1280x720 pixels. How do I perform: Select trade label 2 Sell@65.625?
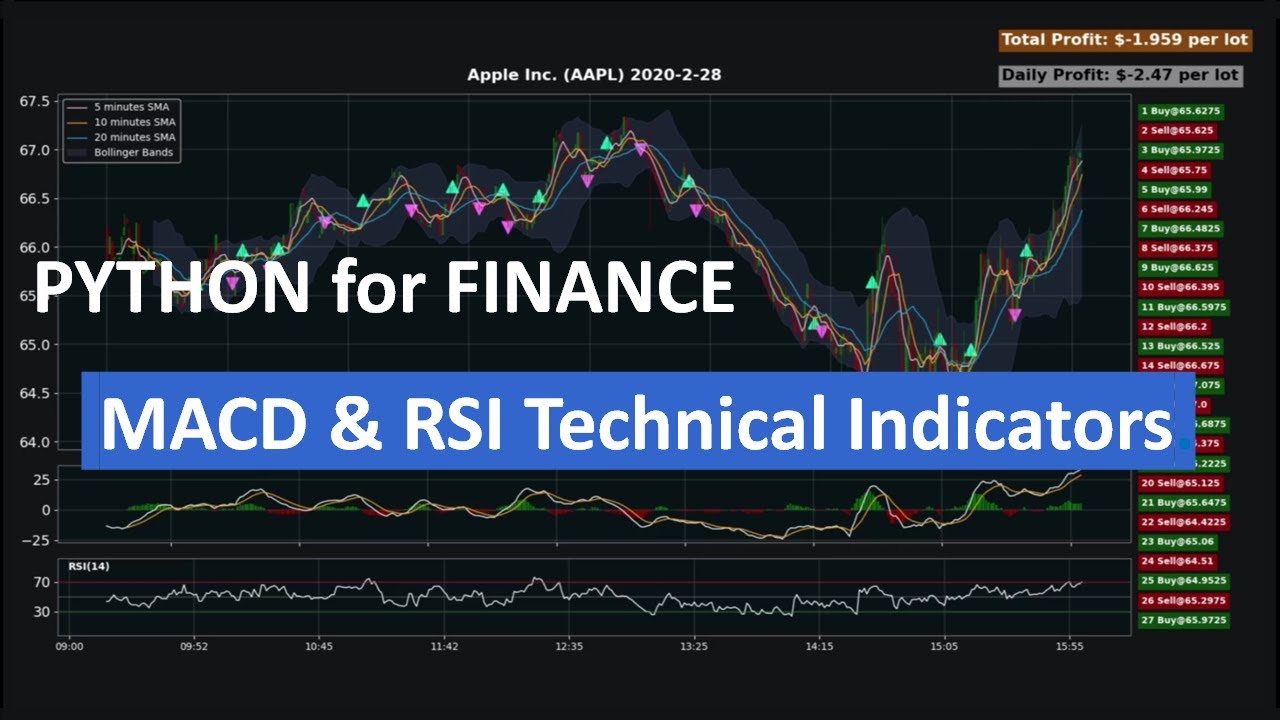pyautogui.click(x=1178, y=131)
